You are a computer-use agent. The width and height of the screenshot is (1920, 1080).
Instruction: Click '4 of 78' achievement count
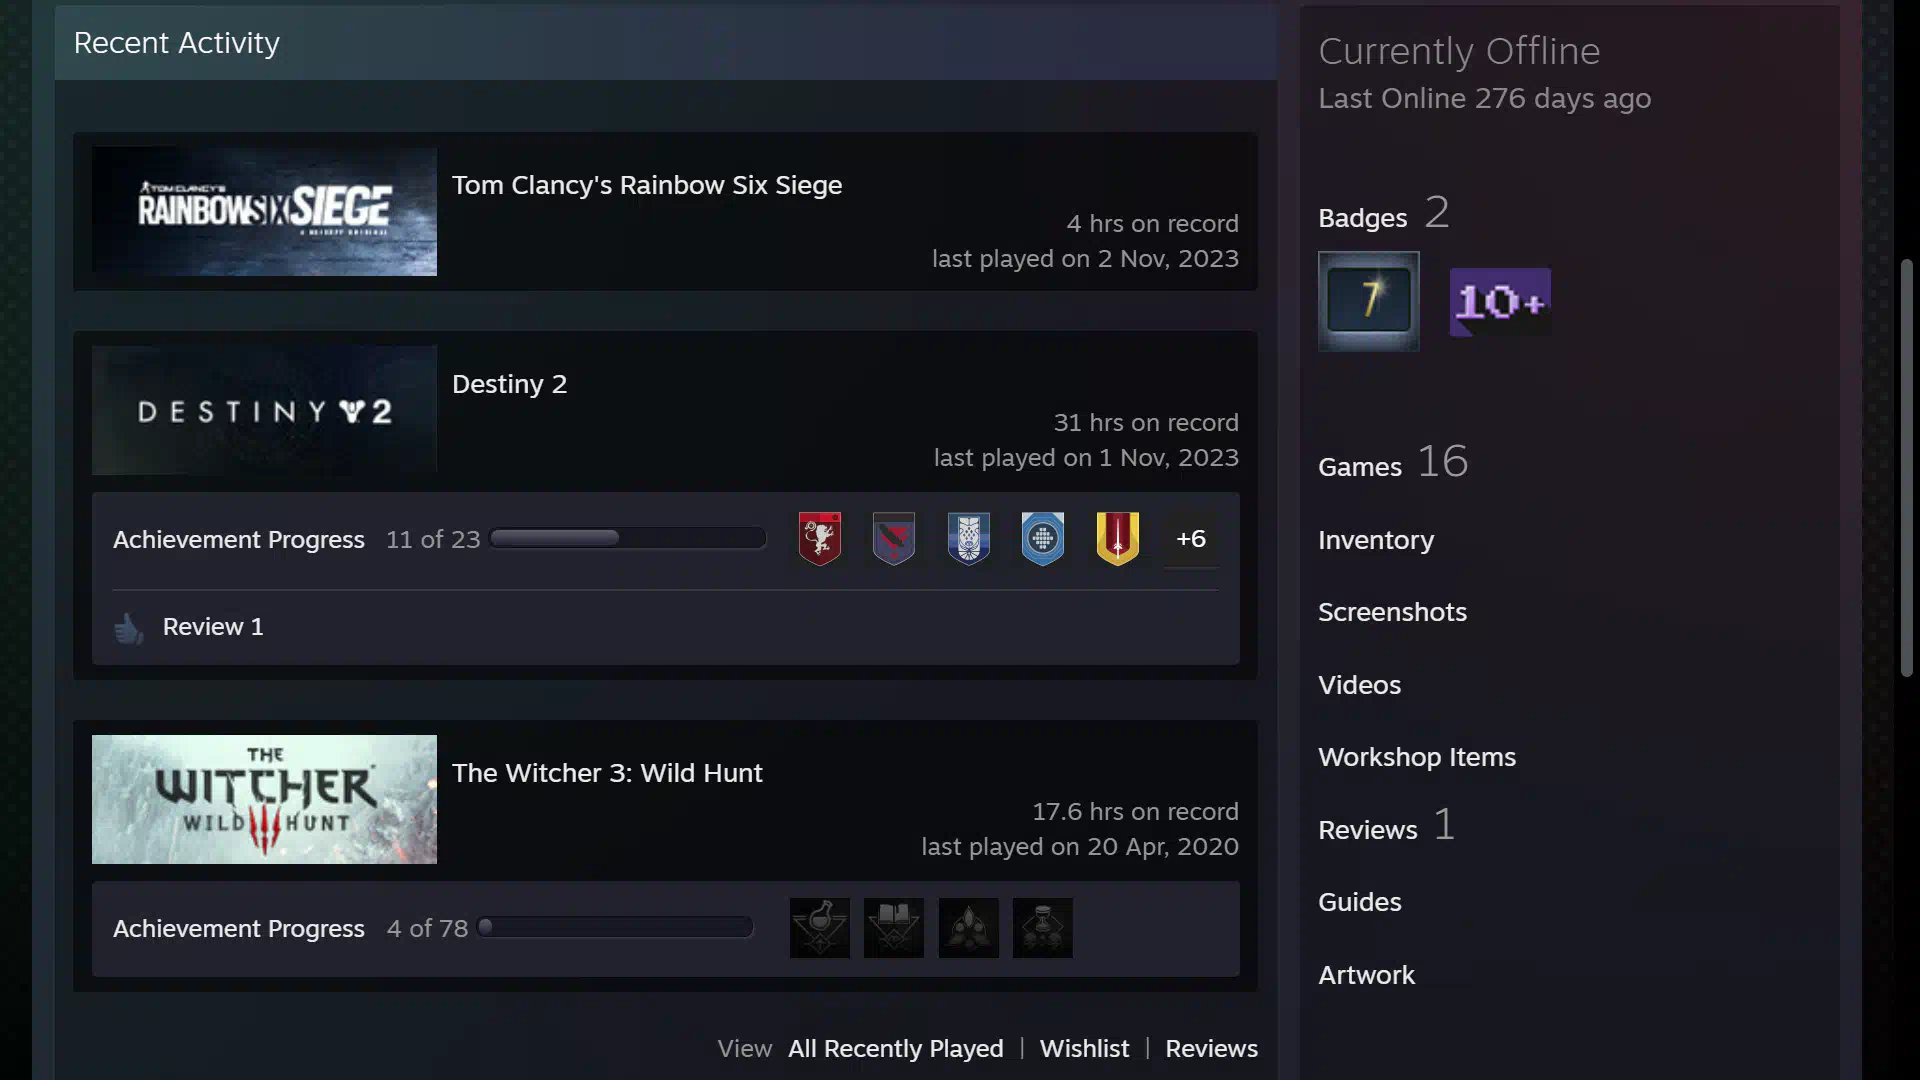click(x=427, y=929)
